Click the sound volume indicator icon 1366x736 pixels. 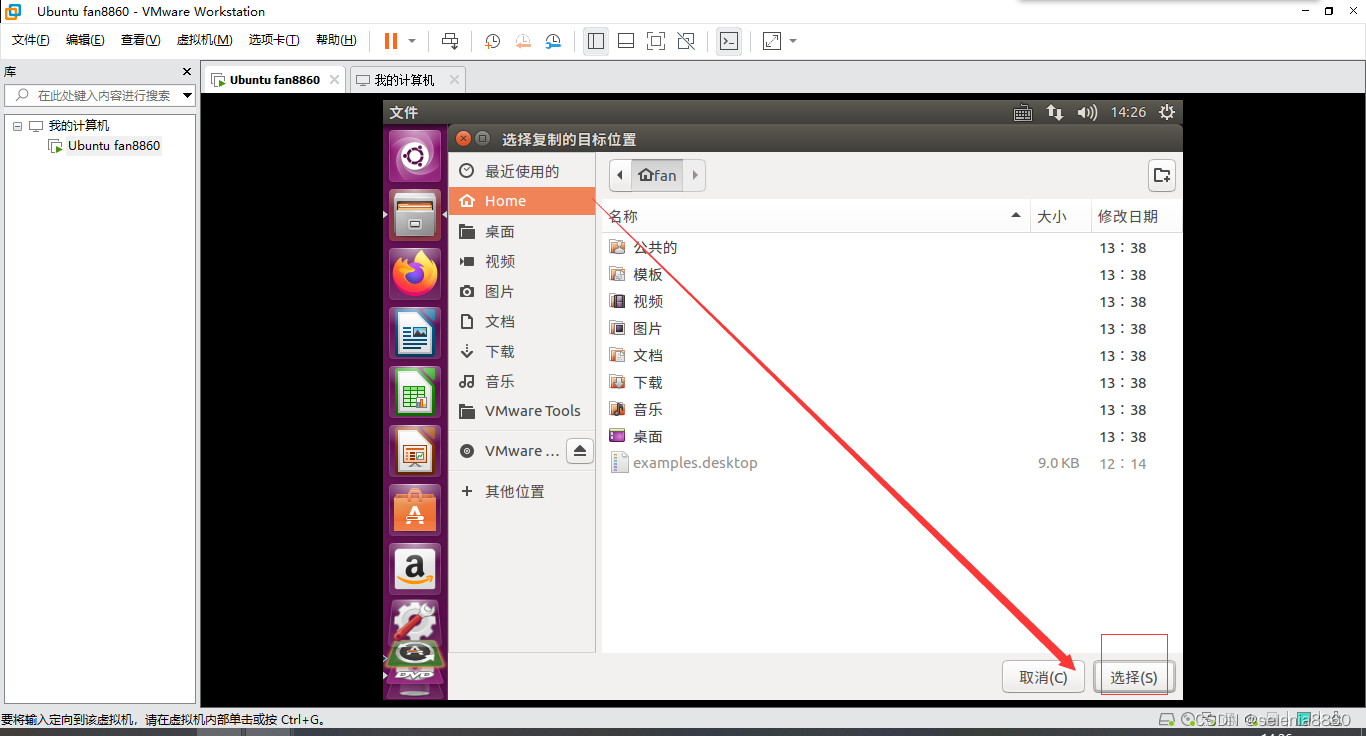click(x=1087, y=113)
